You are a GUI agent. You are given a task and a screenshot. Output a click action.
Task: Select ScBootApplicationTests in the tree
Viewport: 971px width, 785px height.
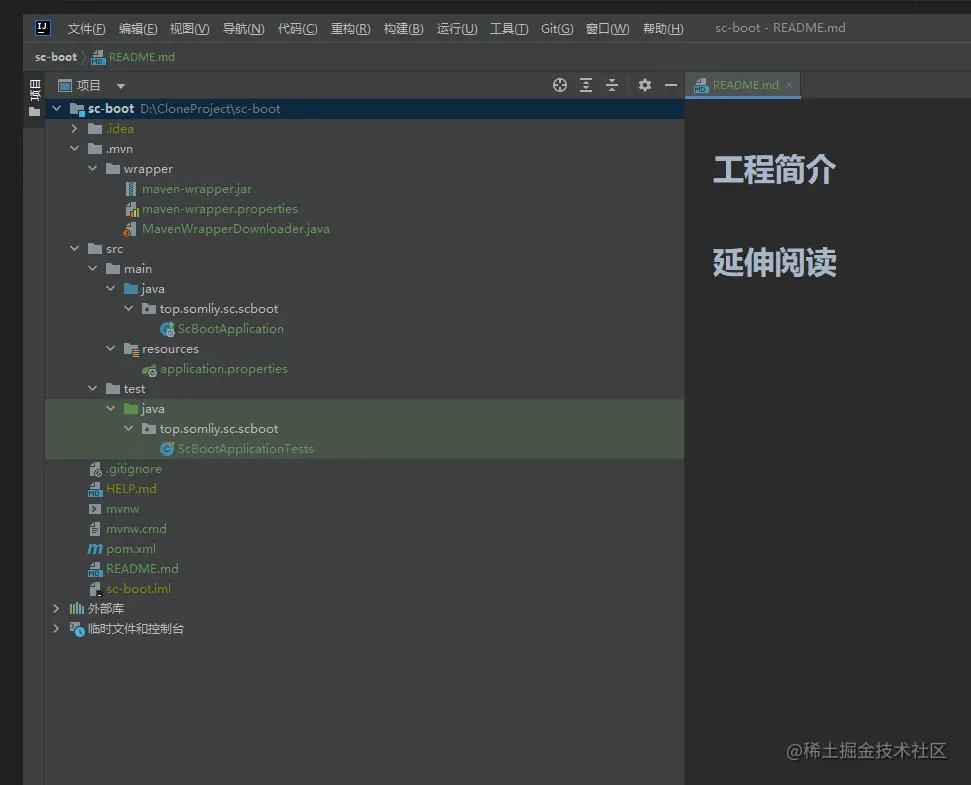(245, 449)
